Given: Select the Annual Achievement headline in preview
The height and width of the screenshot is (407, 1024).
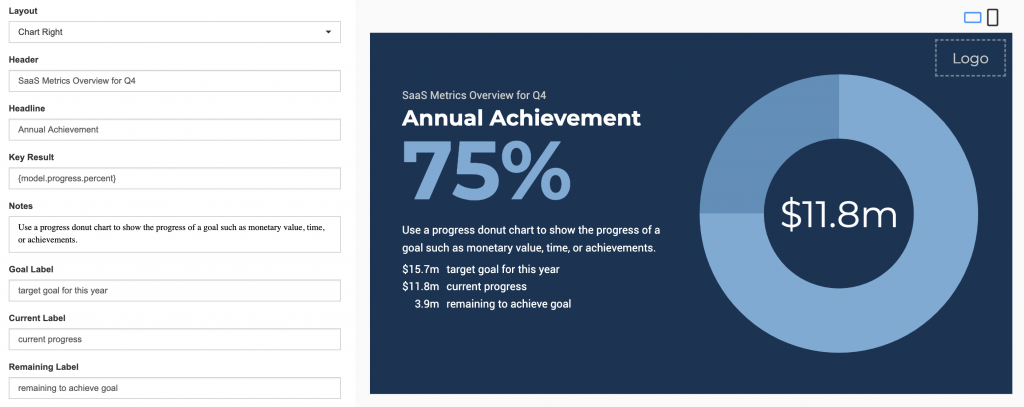Looking at the screenshot, I should 521,118.
